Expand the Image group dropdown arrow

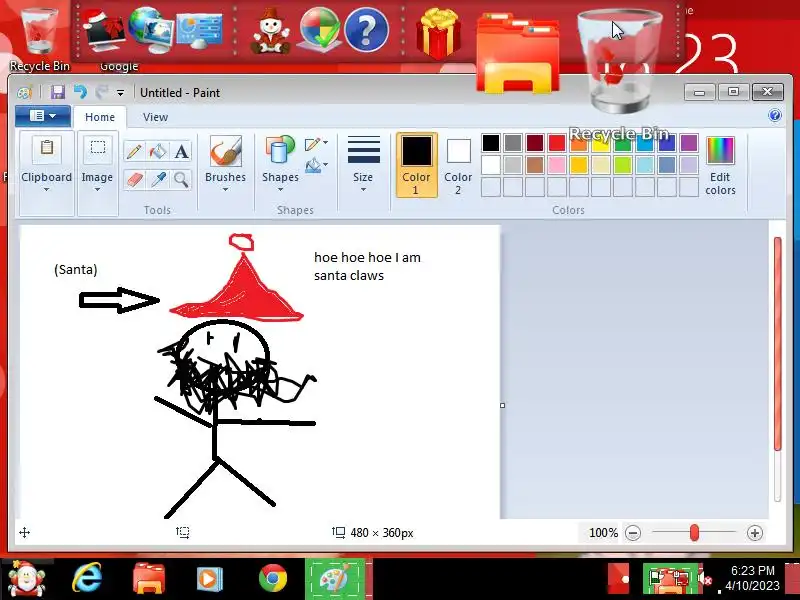pos(97,190)
